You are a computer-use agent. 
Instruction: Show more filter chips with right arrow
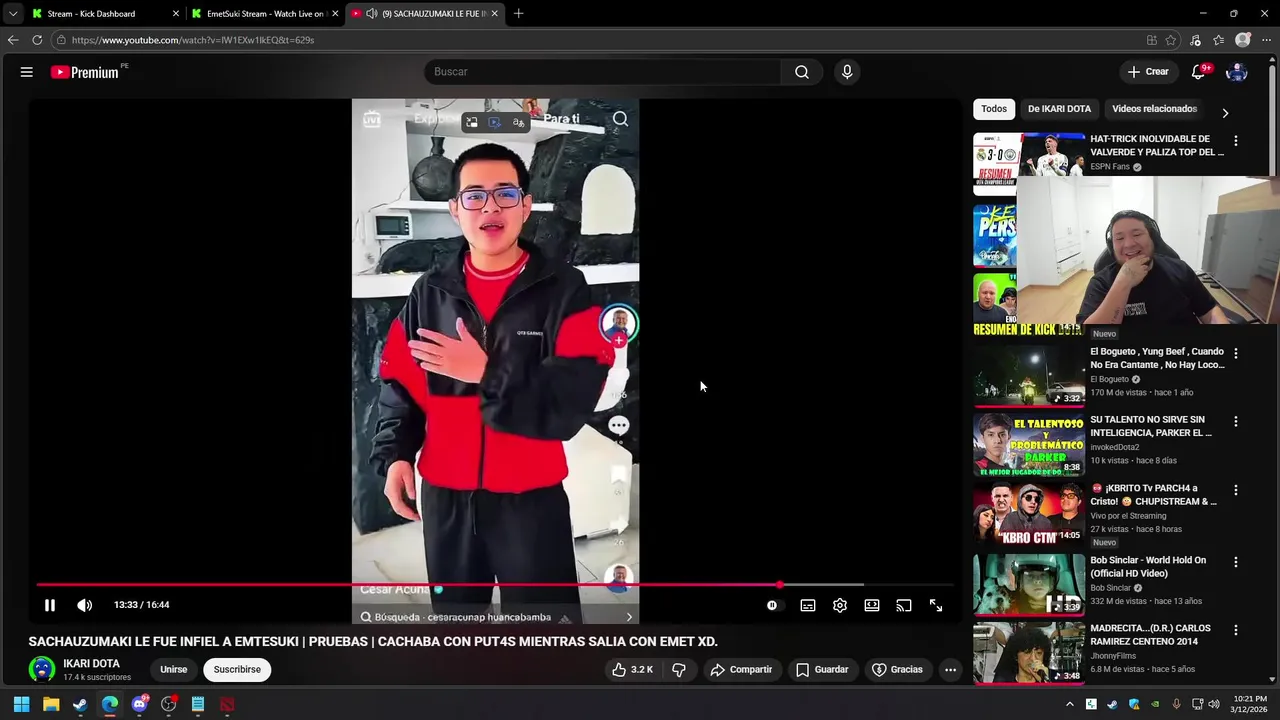[x=1225, y=113]
